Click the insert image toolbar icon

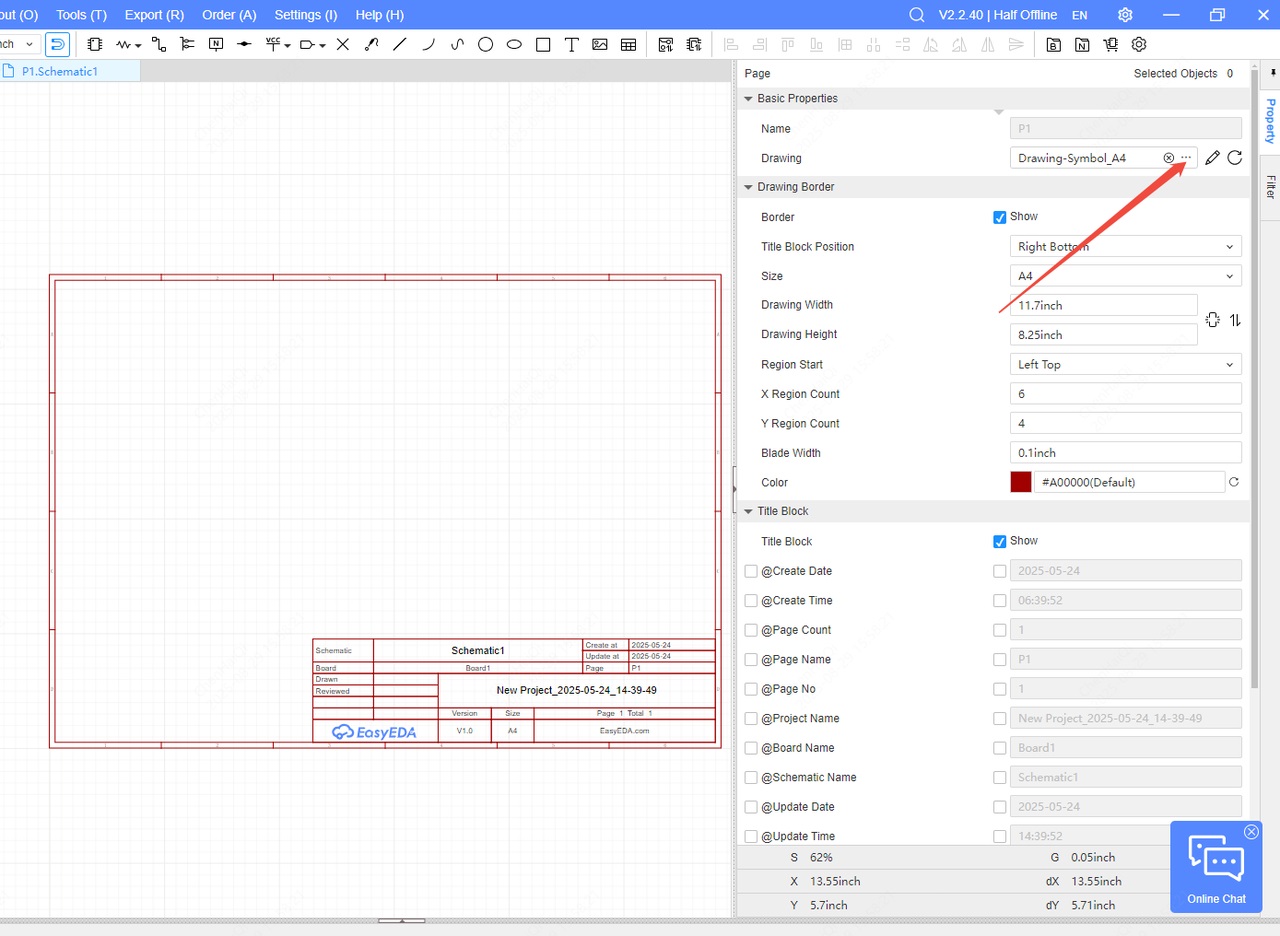pos(600,44)
